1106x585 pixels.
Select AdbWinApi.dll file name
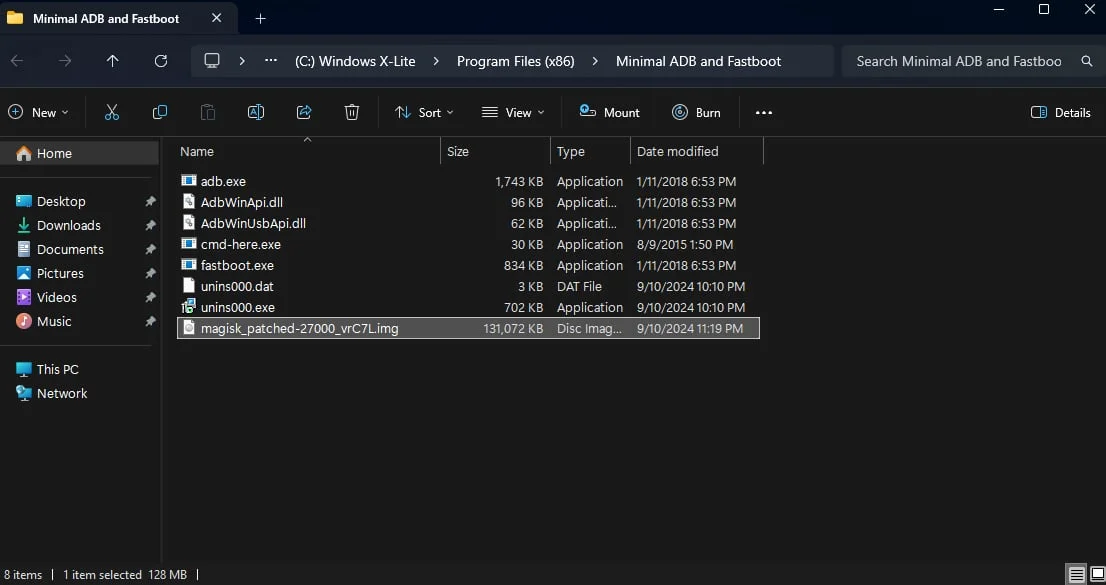tap(241, 203)
